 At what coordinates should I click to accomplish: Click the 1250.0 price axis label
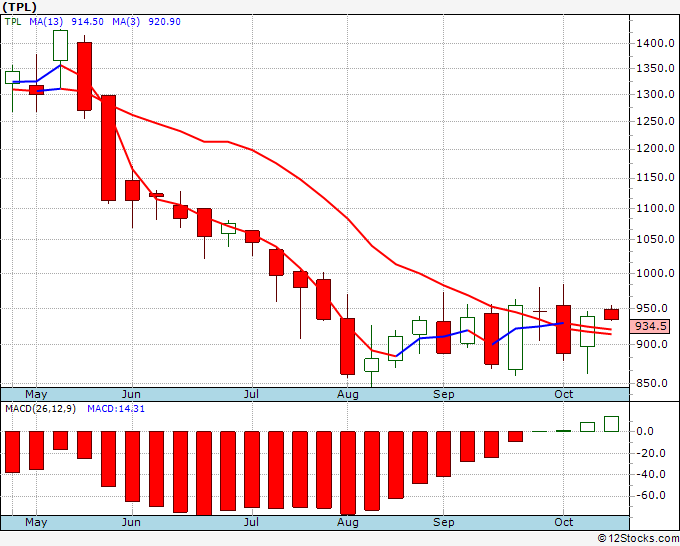(x=655, y=121)
